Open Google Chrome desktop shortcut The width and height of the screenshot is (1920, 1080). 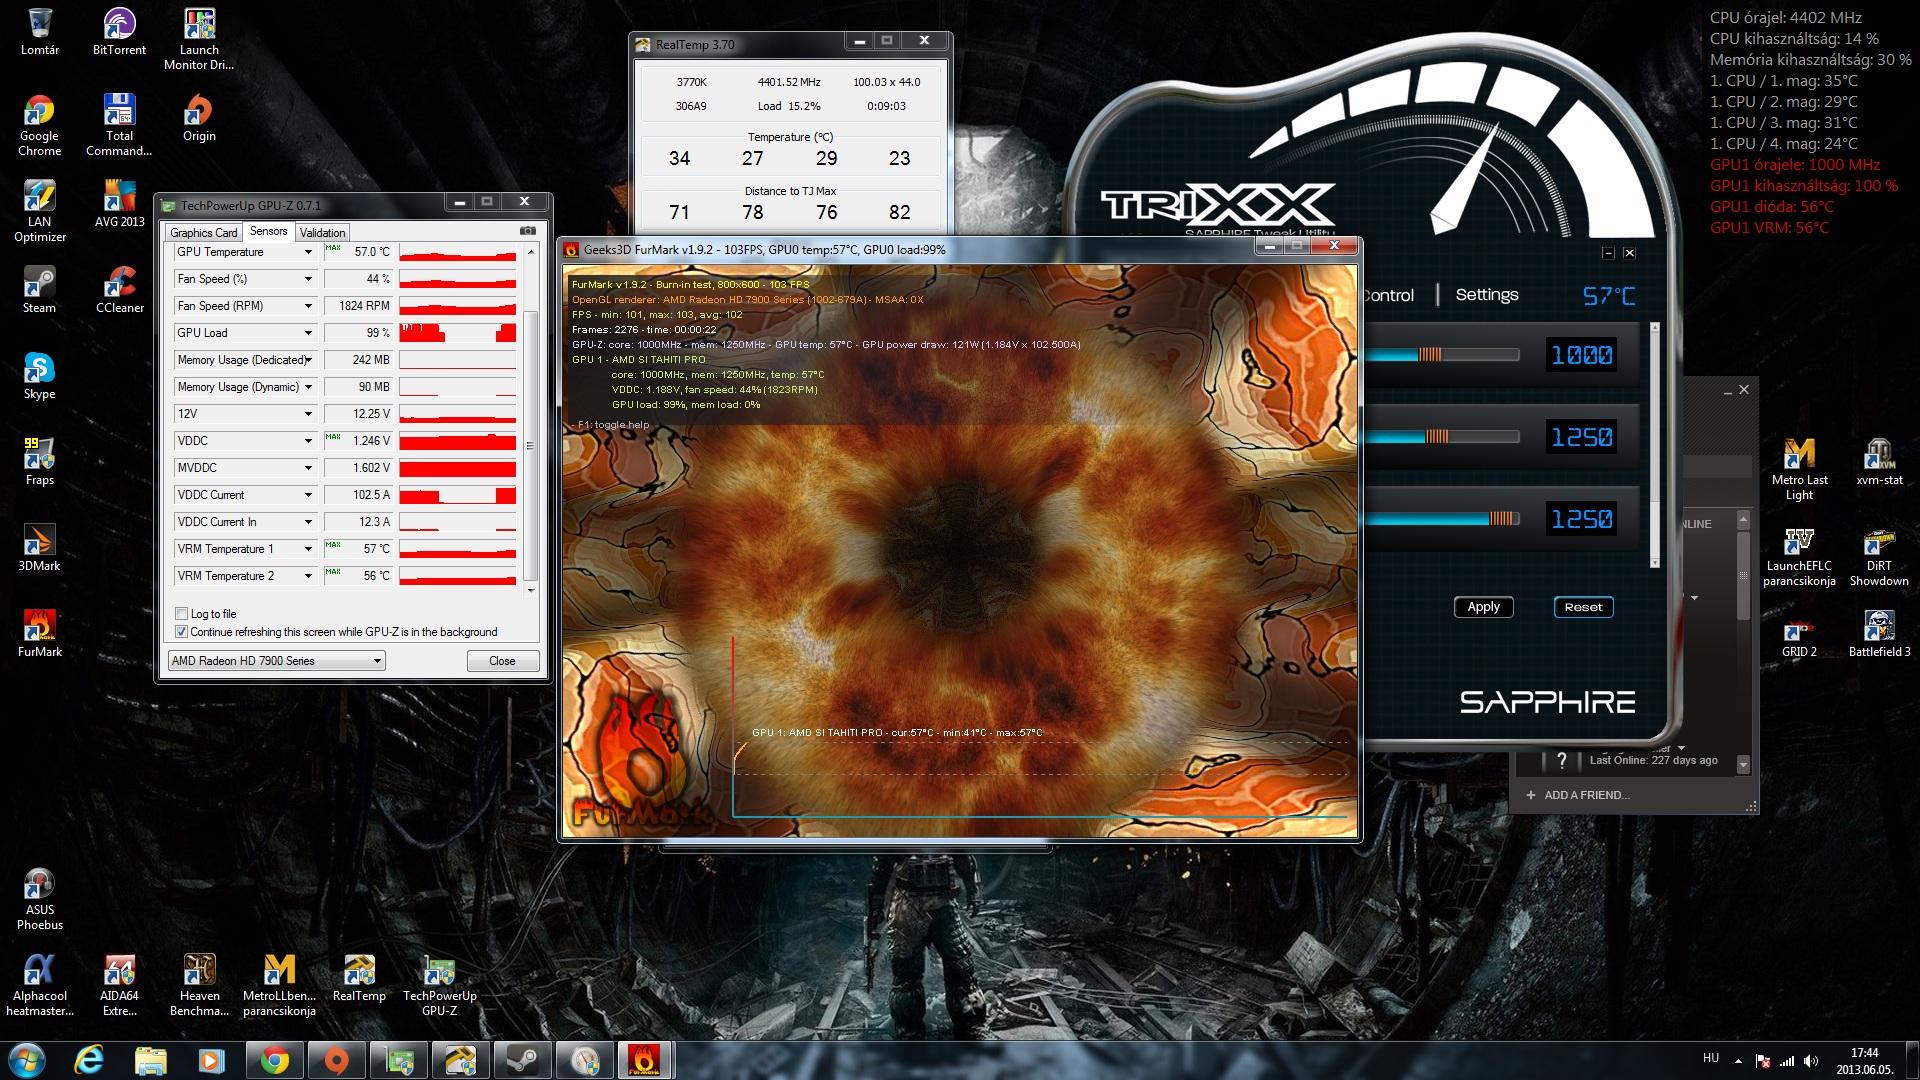pos(39,124)
